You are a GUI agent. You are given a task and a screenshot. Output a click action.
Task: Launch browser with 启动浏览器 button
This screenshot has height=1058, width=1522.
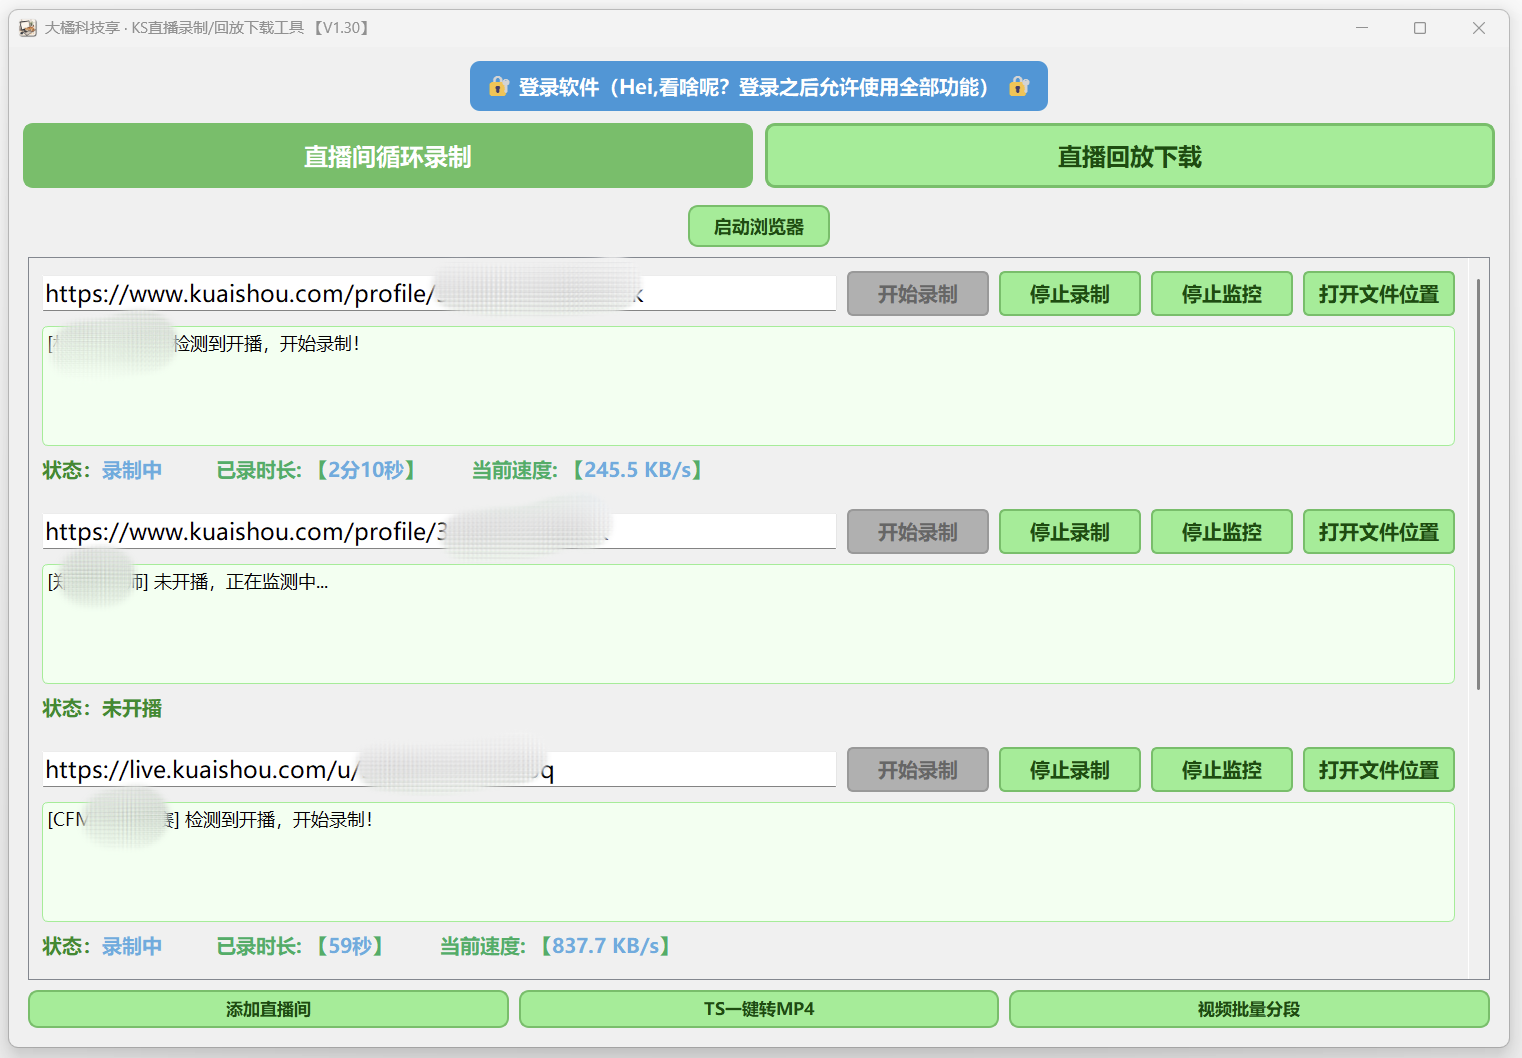click(759, 226)
